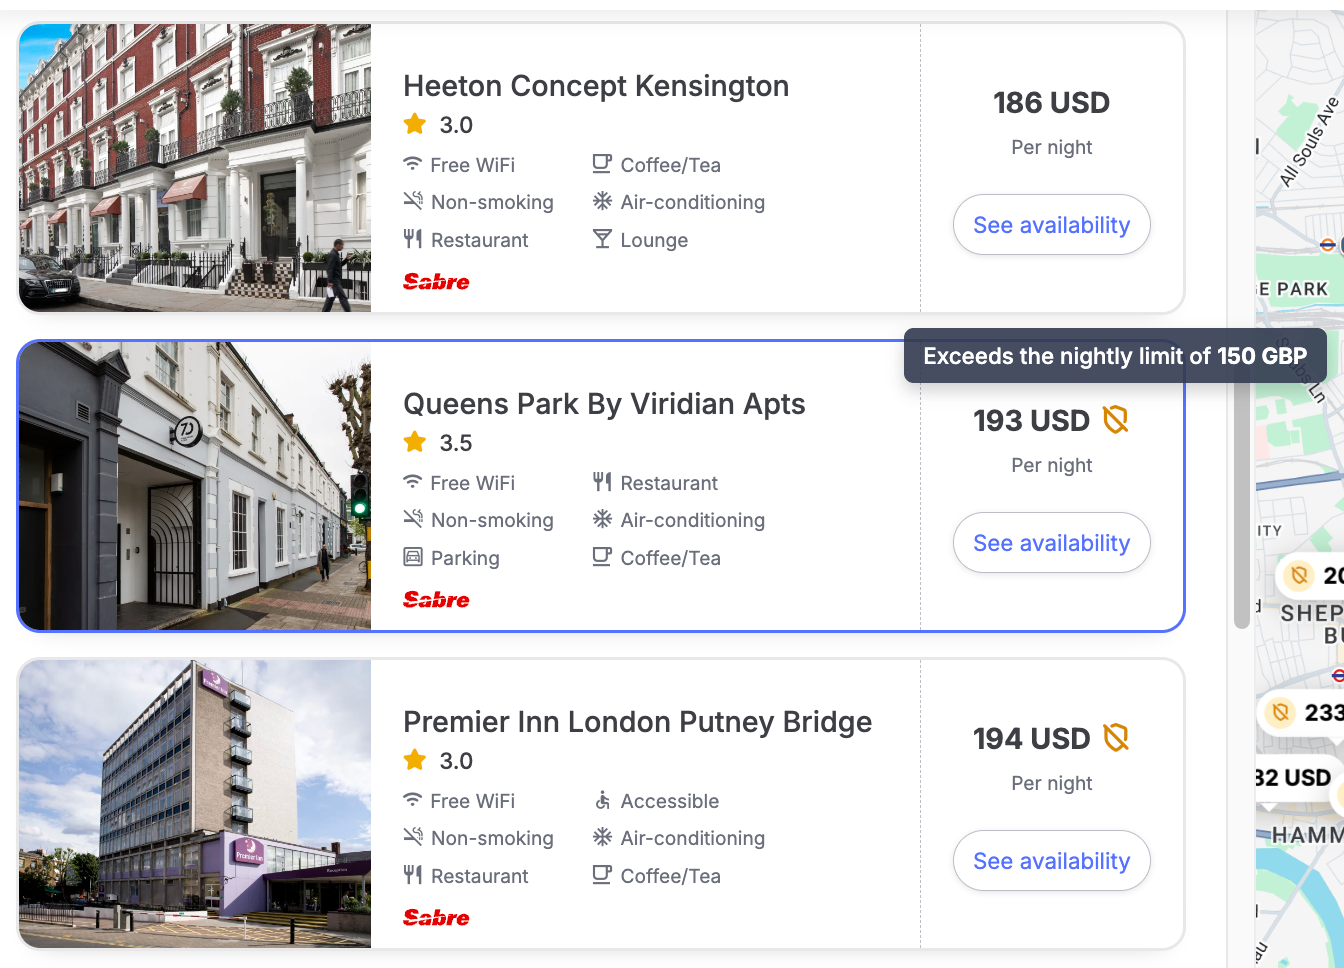Open Heeton Concept Kensington hotel title
The image size is (1344, 968).
point(596,86)
